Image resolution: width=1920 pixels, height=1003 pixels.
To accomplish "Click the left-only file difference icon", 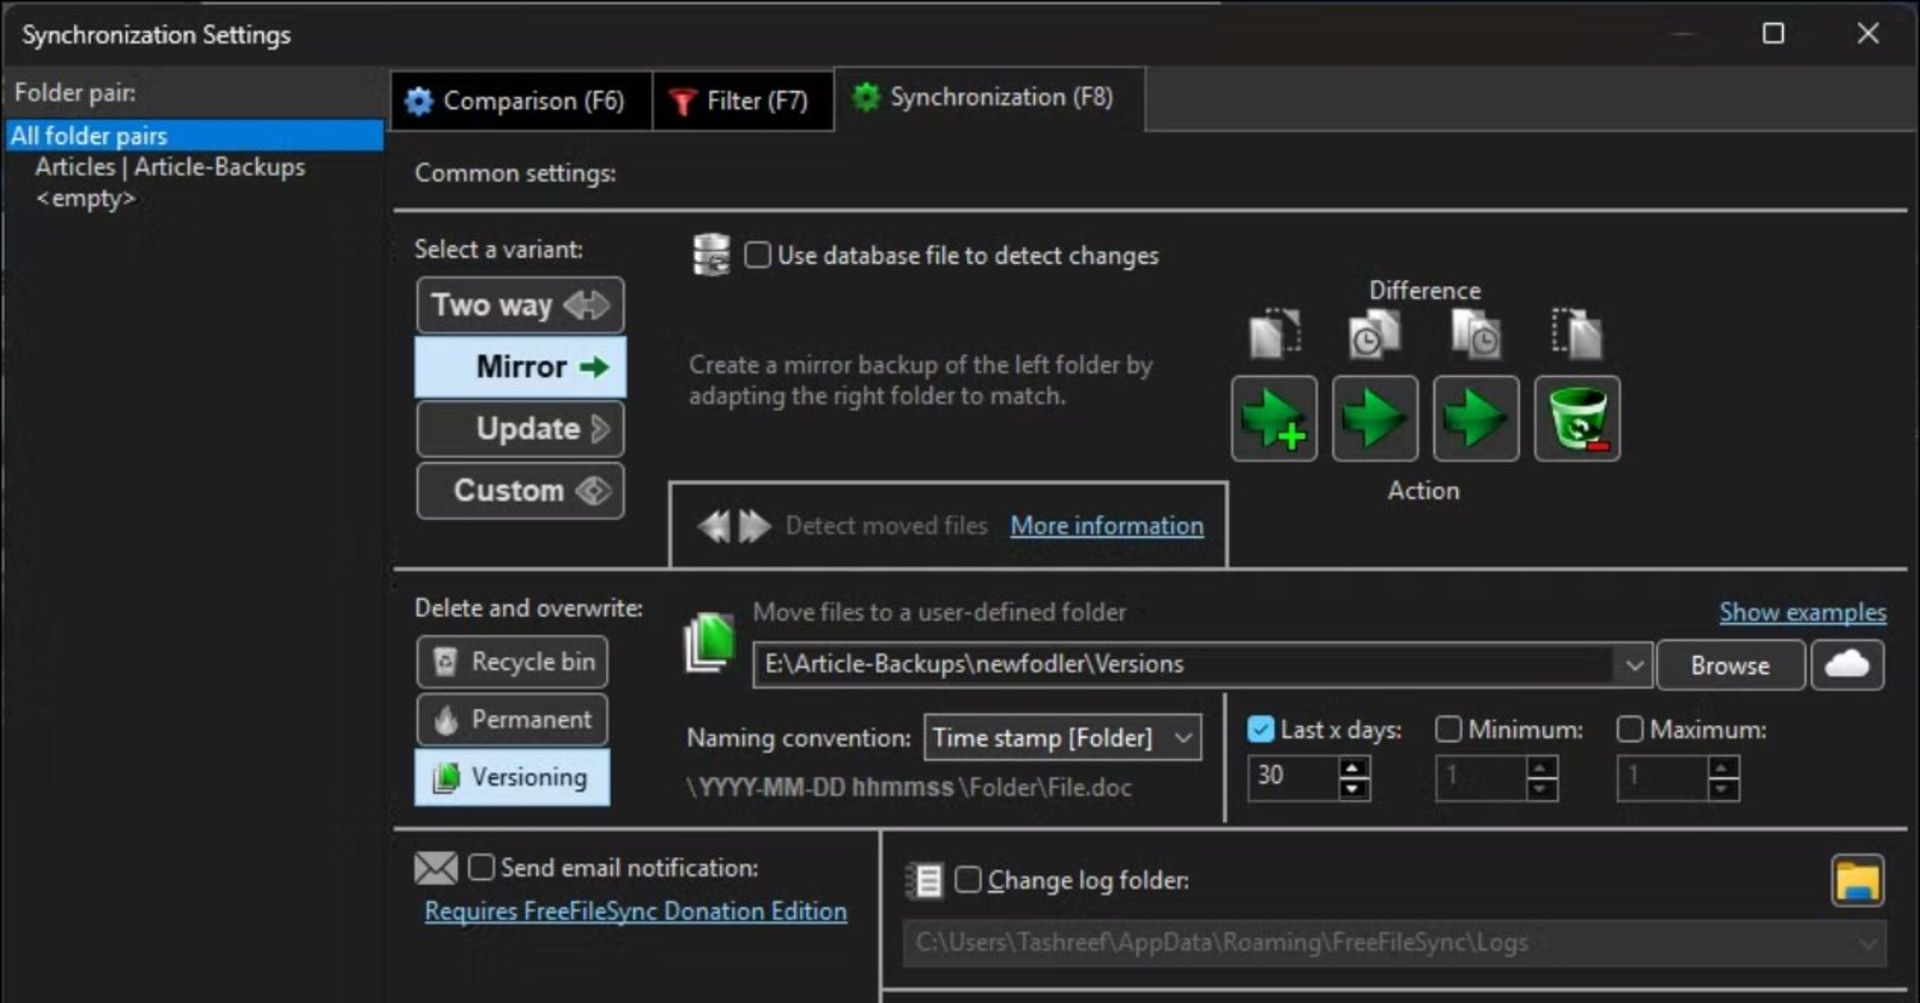I will pyautogui.click(x=1274, y=333).
